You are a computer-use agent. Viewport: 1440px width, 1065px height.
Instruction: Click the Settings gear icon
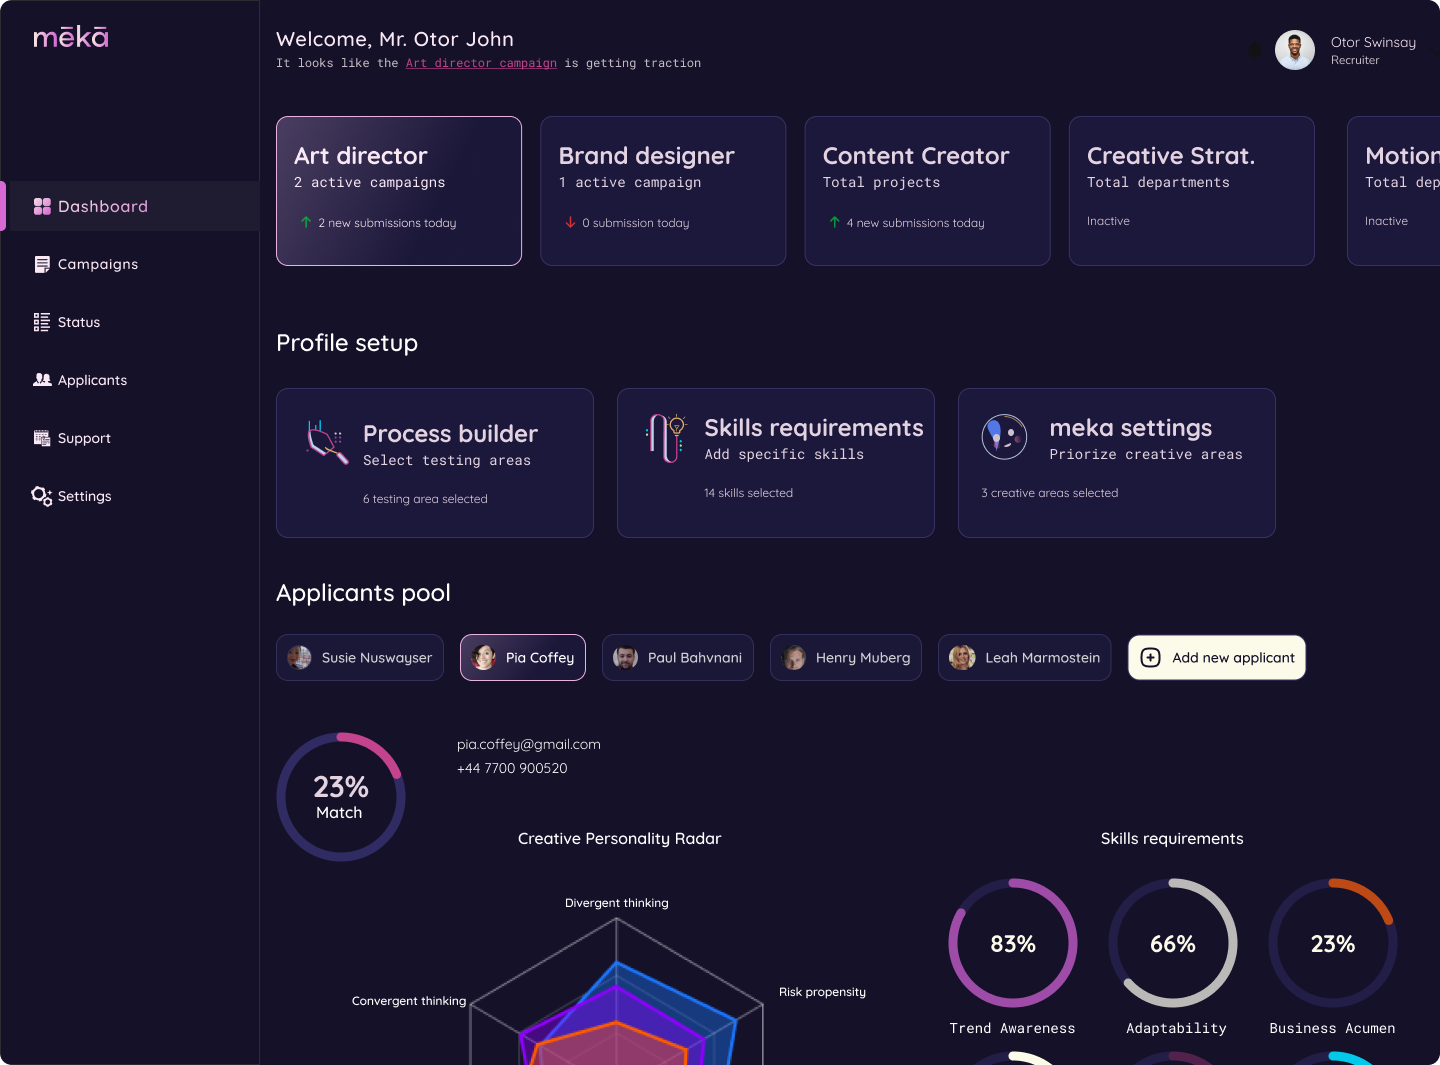coord(42,496)
